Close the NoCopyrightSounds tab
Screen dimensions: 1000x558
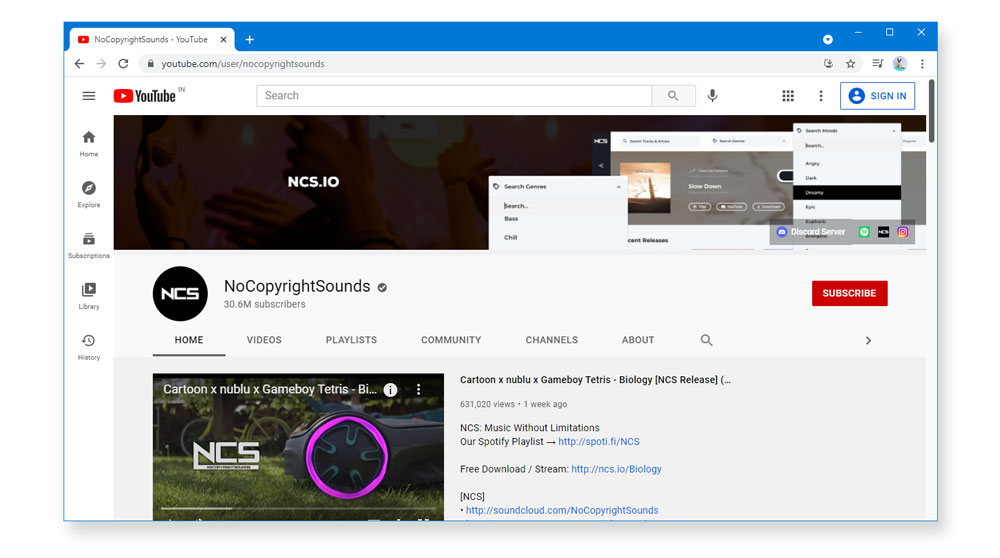pyautogui.click(x=223, y=40)
